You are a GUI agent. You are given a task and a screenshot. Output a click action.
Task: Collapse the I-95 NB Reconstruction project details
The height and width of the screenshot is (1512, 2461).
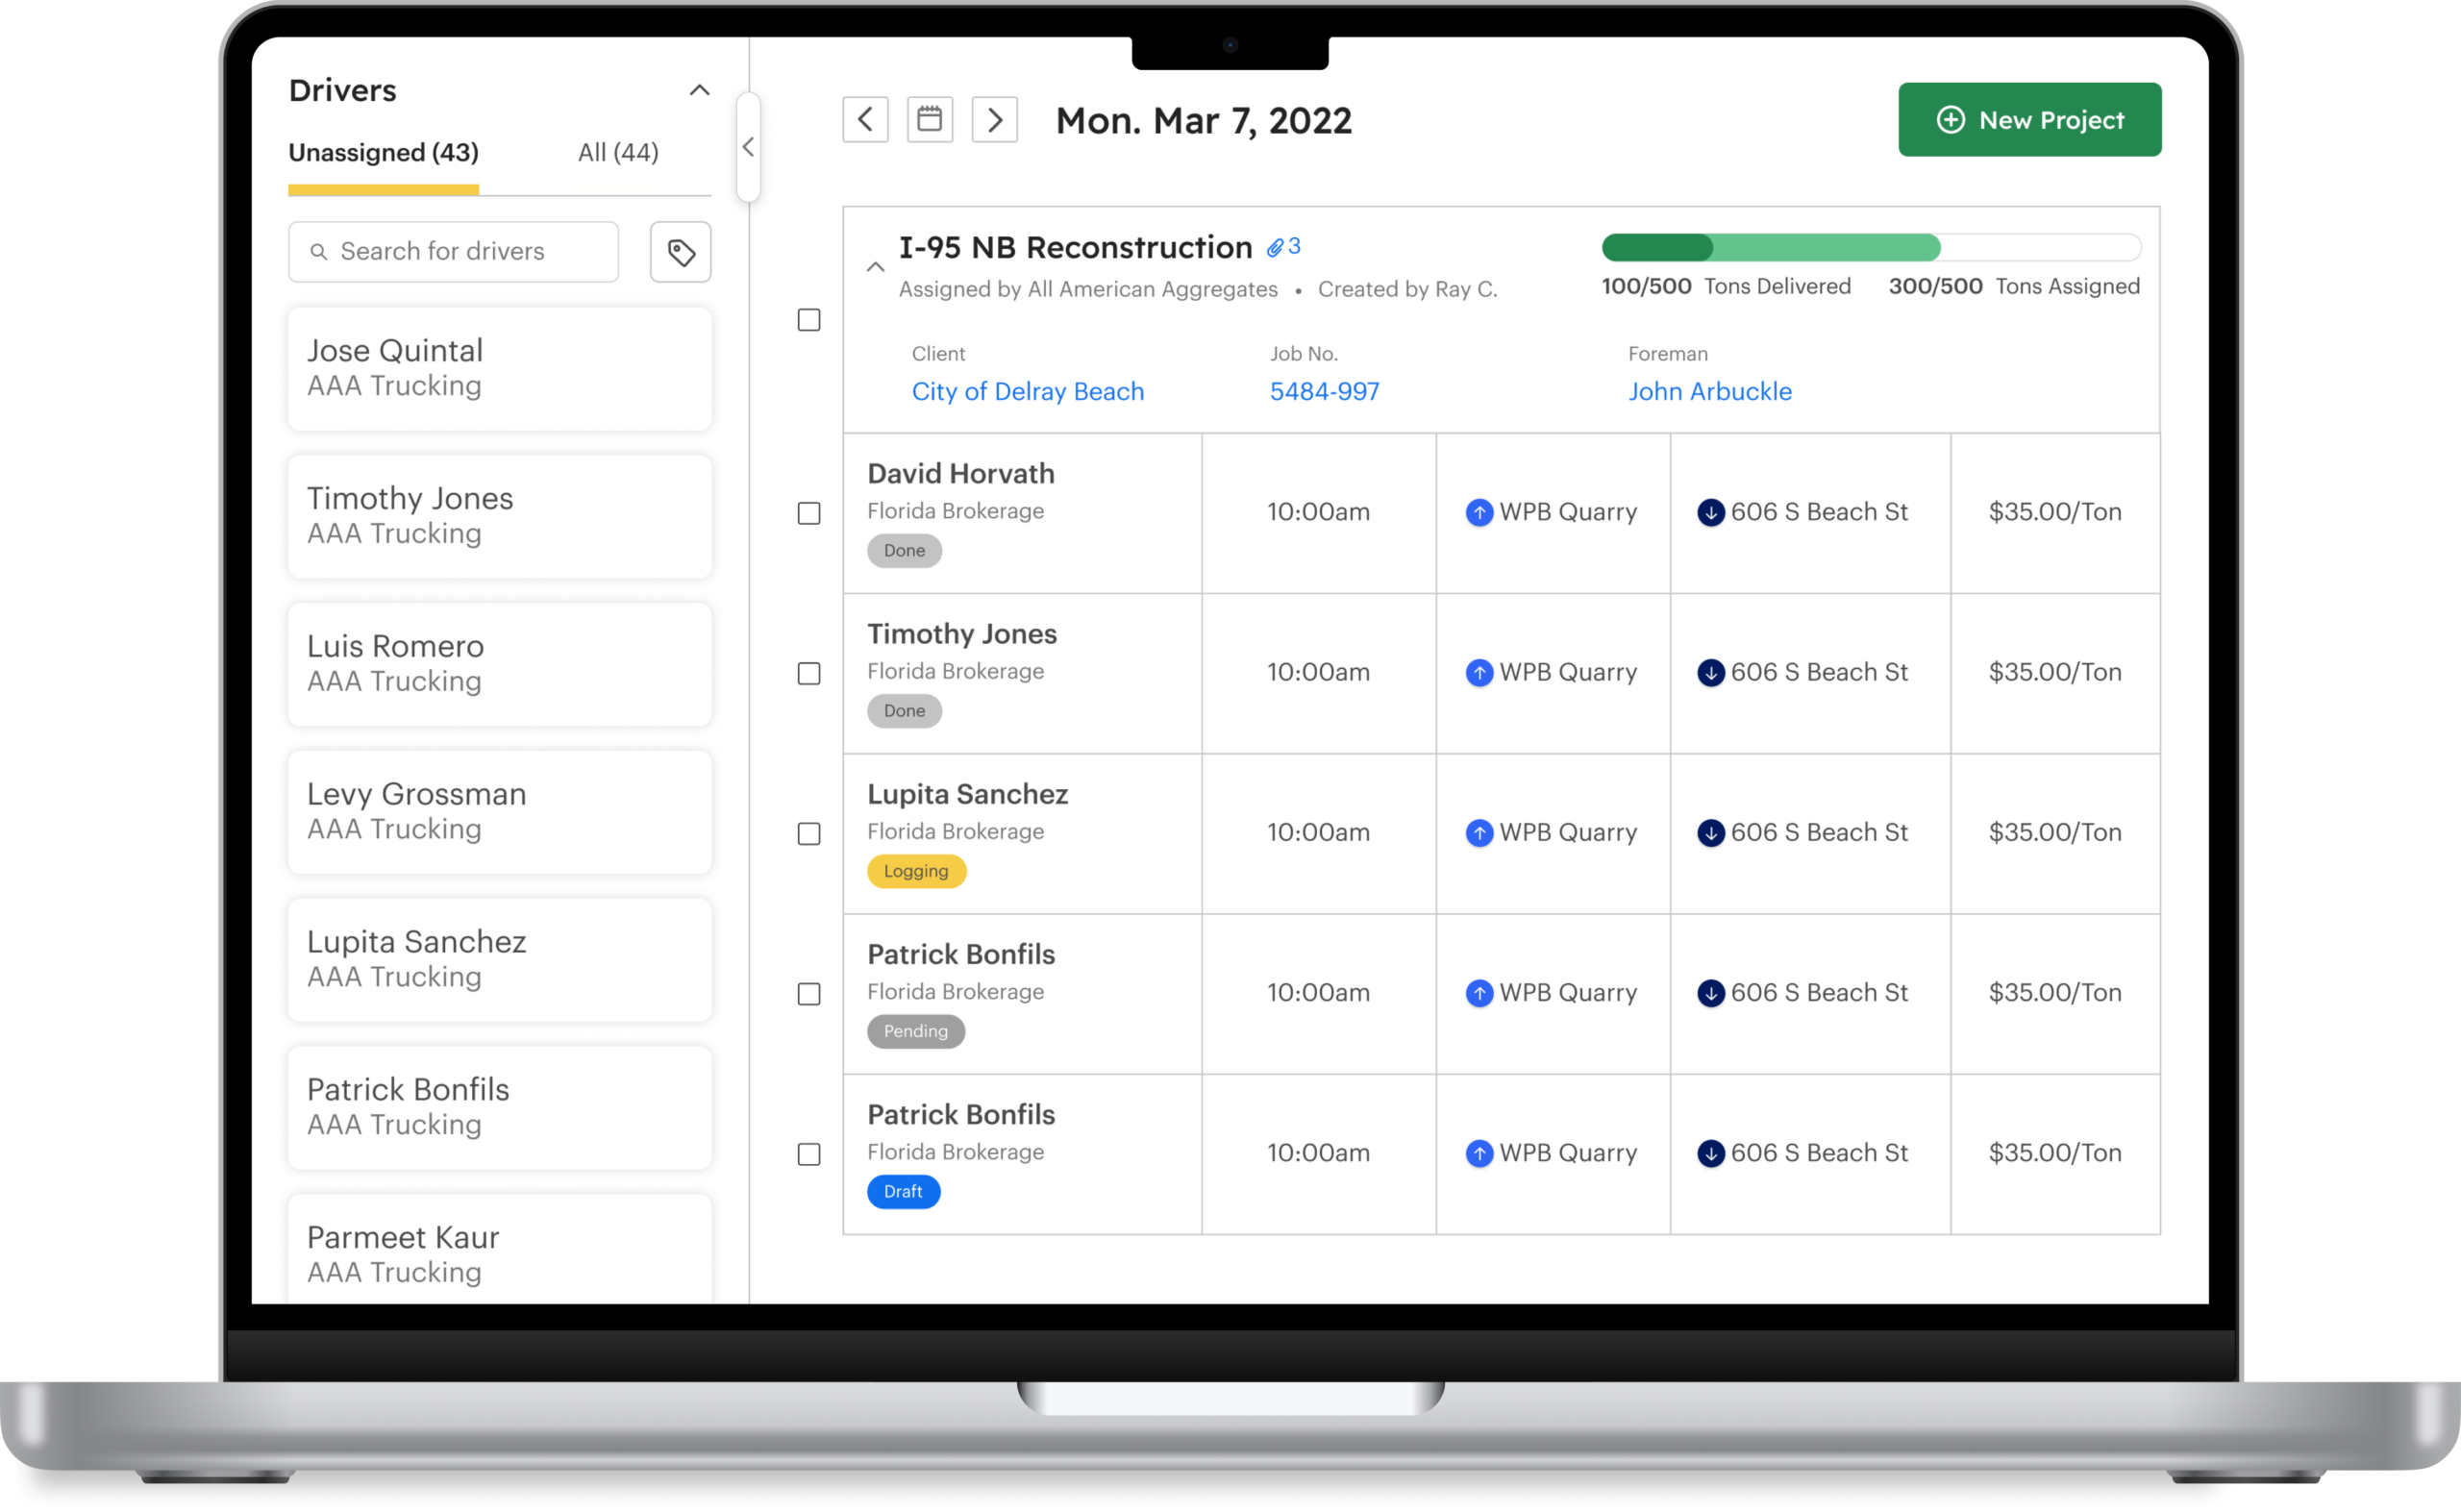click(x=875, y=267)
